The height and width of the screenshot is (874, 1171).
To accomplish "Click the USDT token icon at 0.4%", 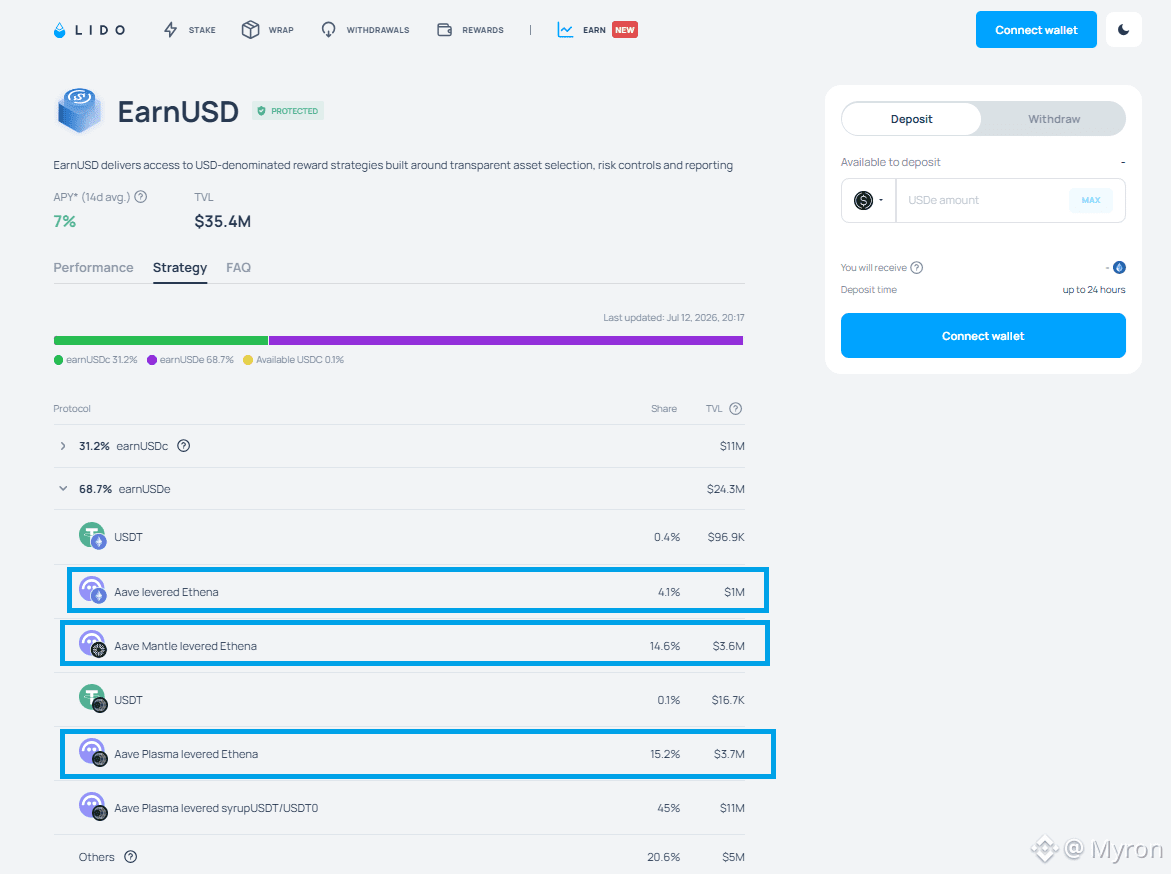I will [x=93, y=536].
